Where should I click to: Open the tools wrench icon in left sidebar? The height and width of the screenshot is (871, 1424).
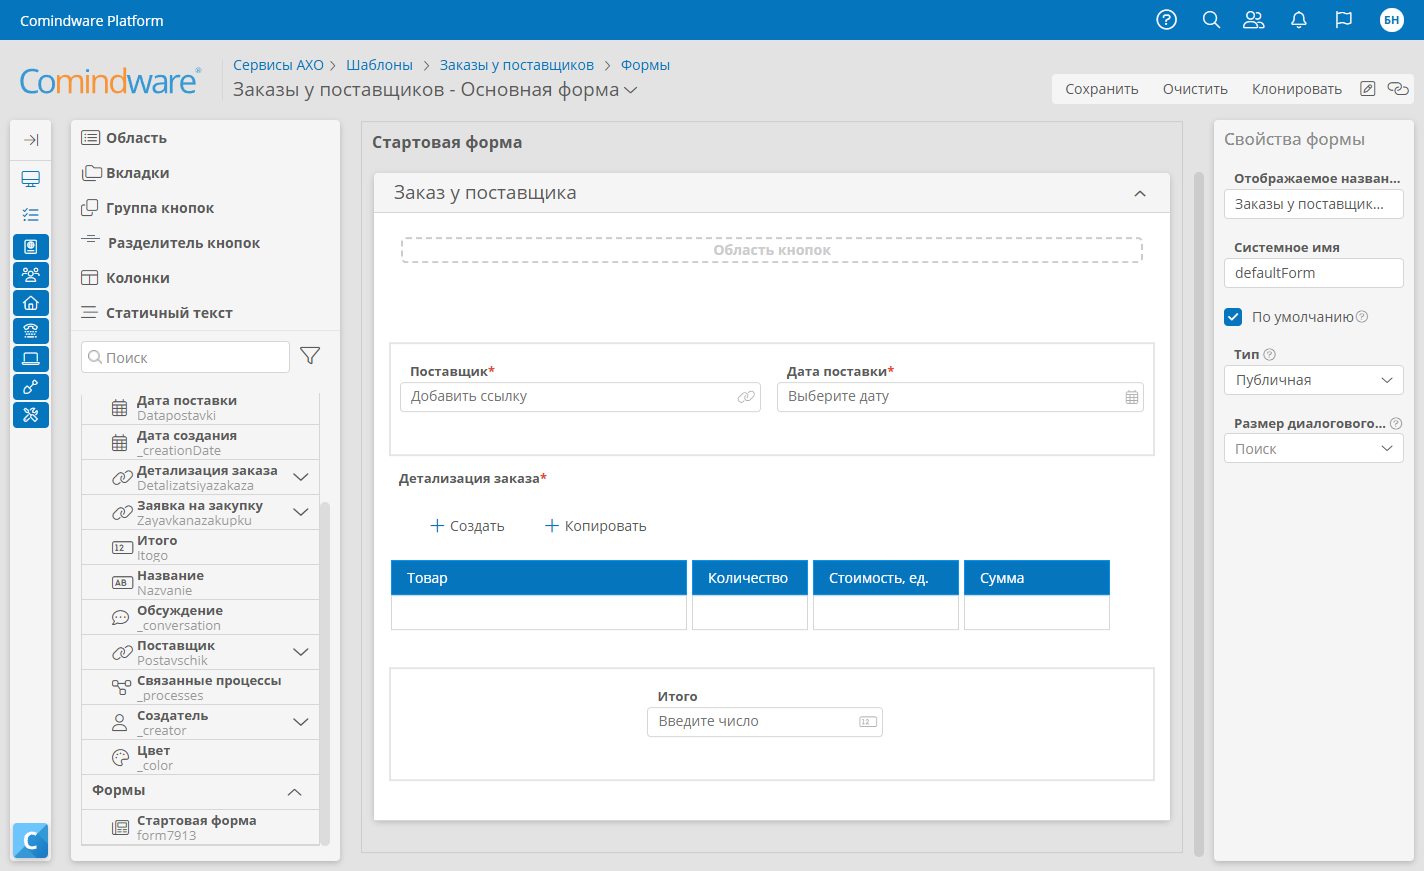pos(31,415)
